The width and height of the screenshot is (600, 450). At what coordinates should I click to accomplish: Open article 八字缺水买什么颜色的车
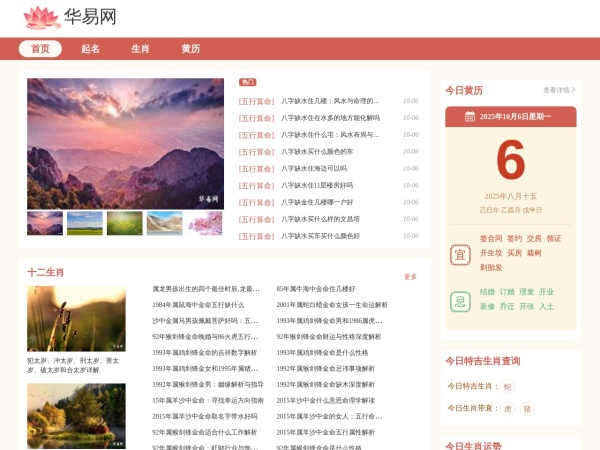[317, 152]
